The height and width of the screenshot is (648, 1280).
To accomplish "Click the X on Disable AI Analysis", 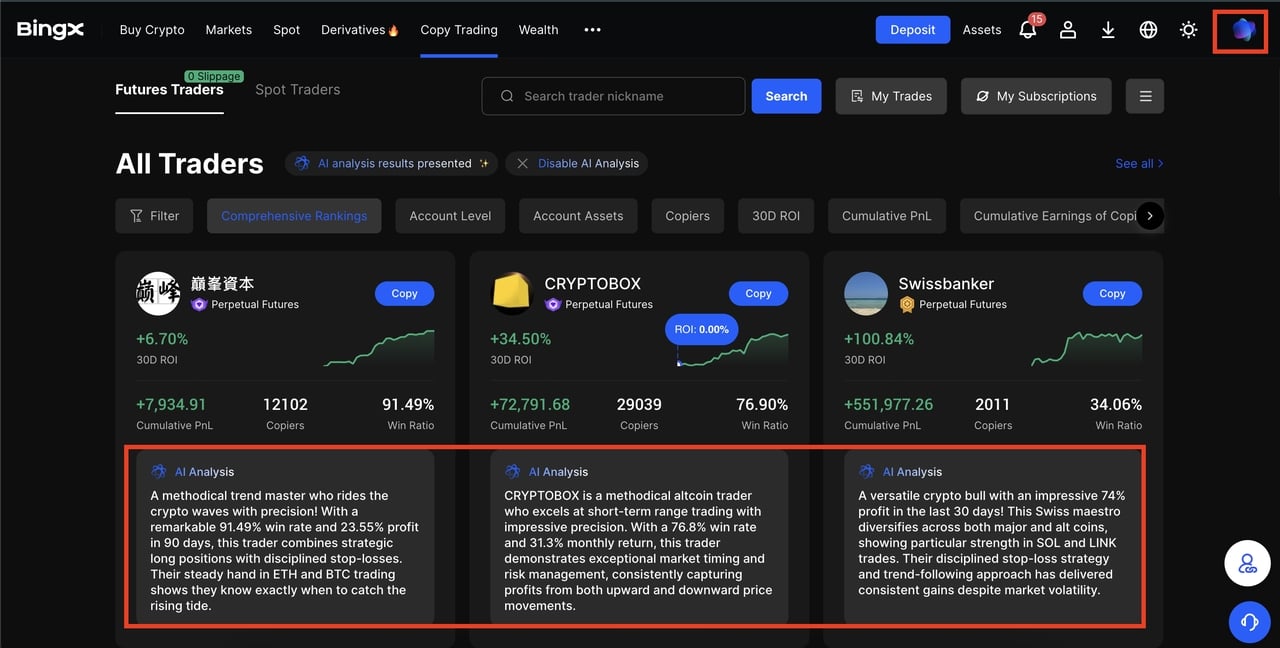I will coord(522,163).
